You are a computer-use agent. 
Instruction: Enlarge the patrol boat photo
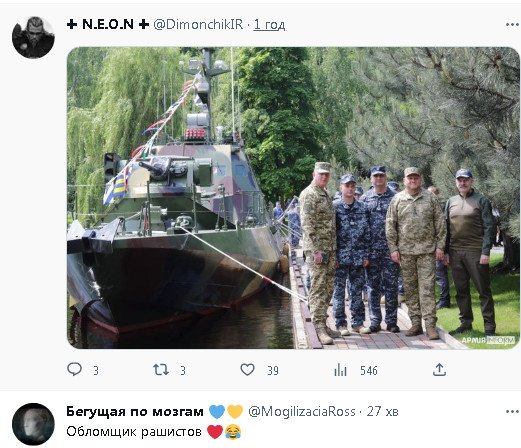(293, 198)
